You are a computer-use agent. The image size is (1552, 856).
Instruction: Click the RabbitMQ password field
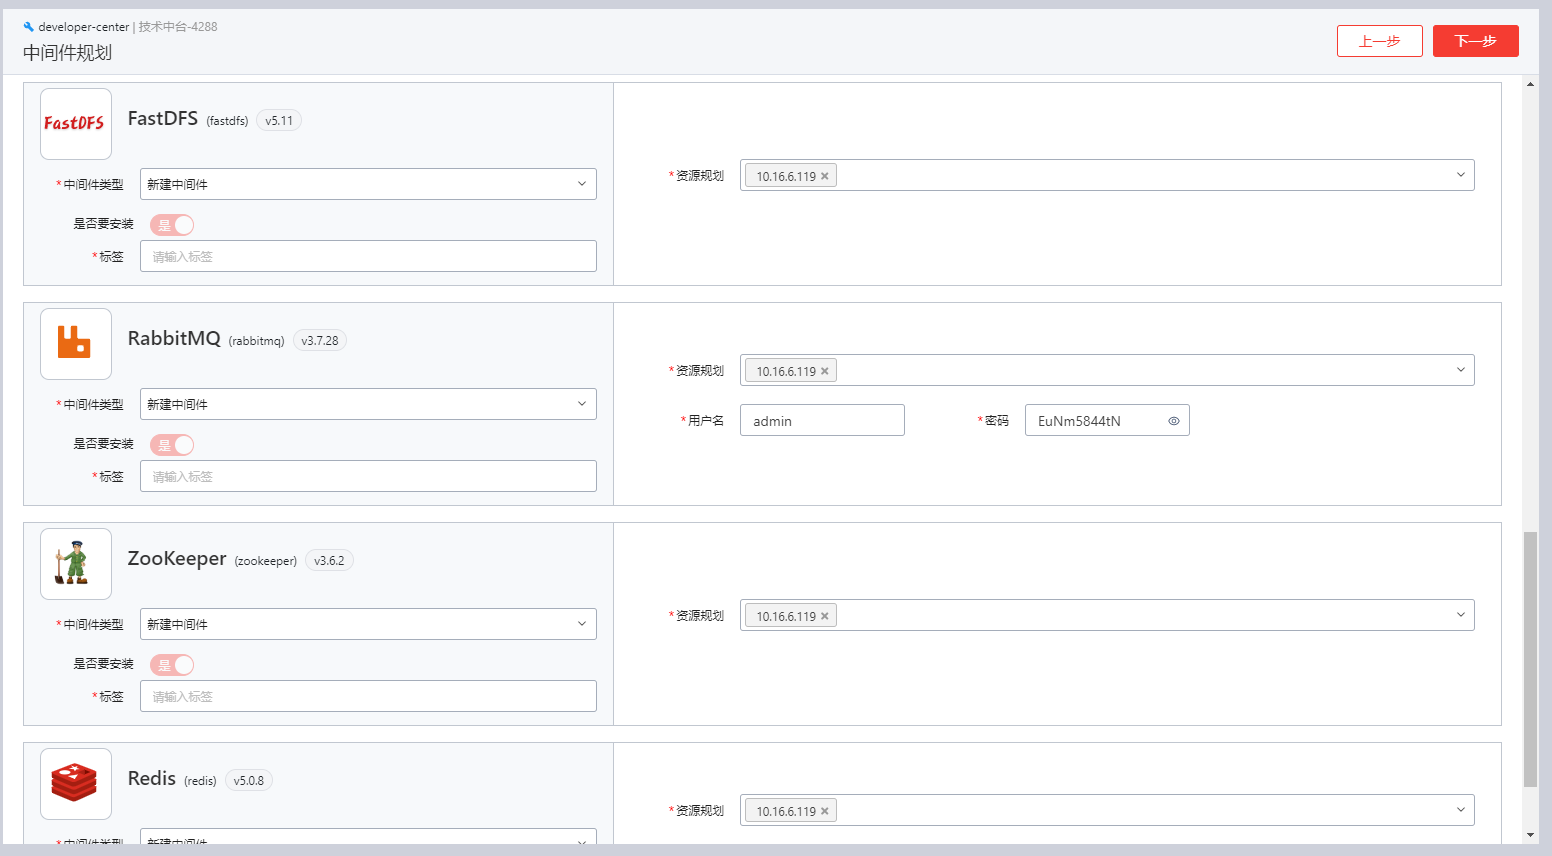pos(1107,420)
